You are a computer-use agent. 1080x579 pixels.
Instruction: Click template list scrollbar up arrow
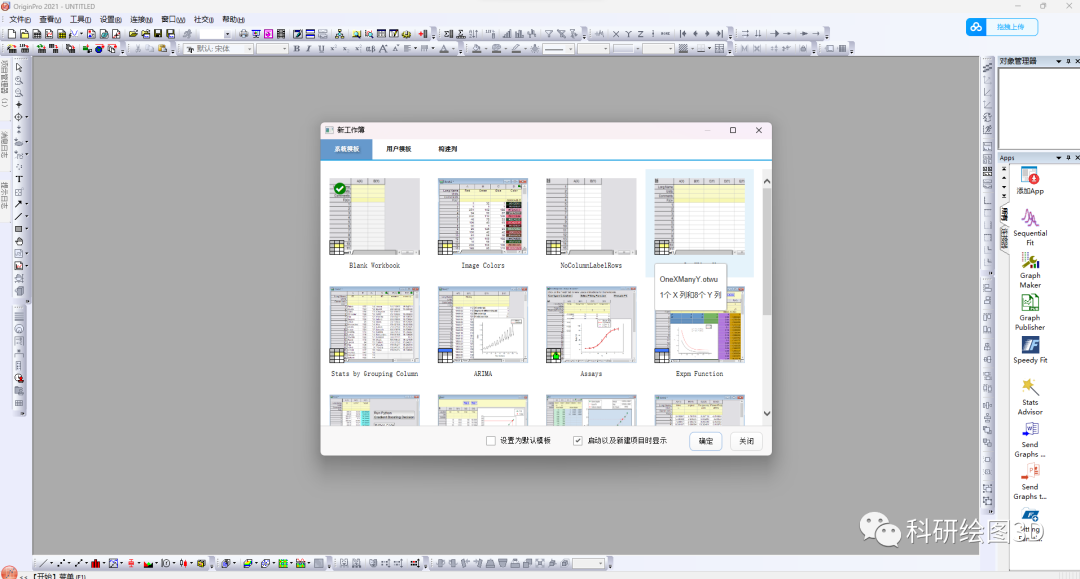pos(767,181)
